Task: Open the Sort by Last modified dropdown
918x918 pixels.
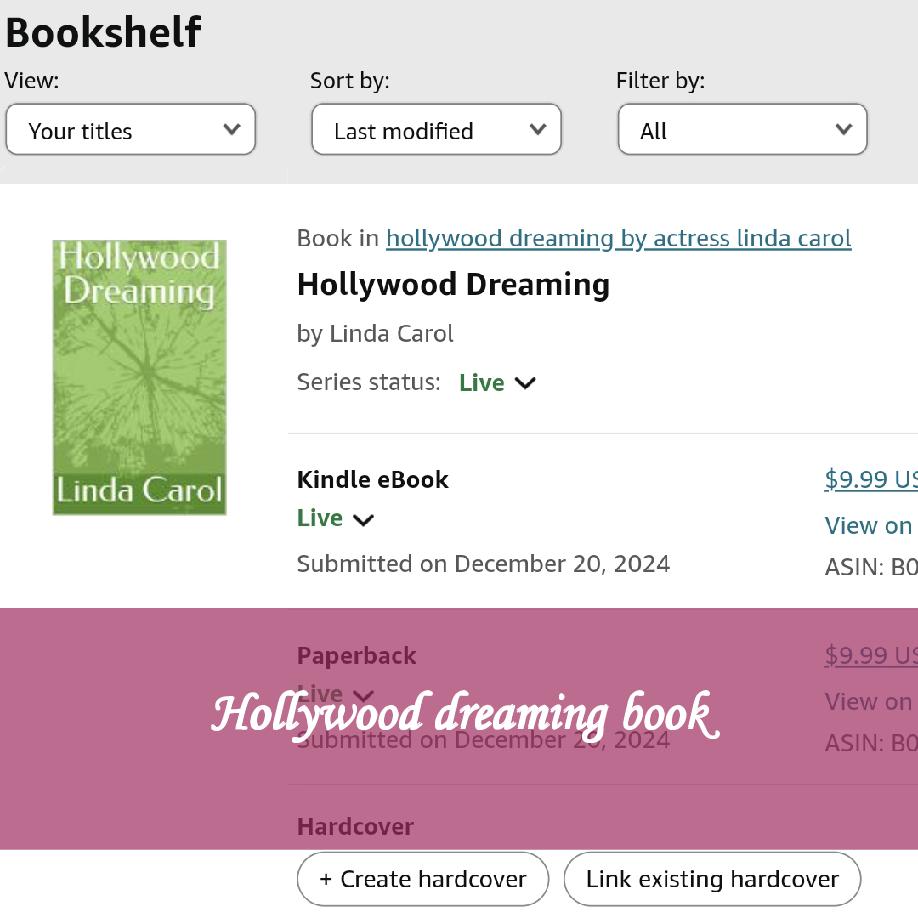Action: click(436, 130)
